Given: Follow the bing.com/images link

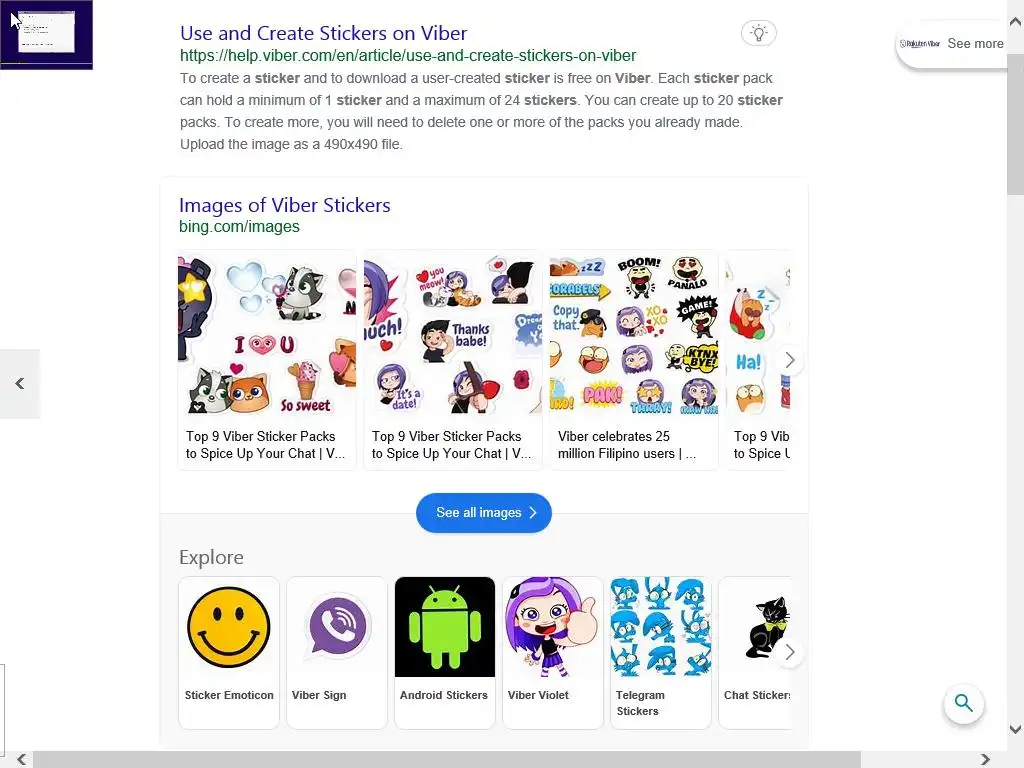Looking at the screenshot, I should tap(239, 227).
